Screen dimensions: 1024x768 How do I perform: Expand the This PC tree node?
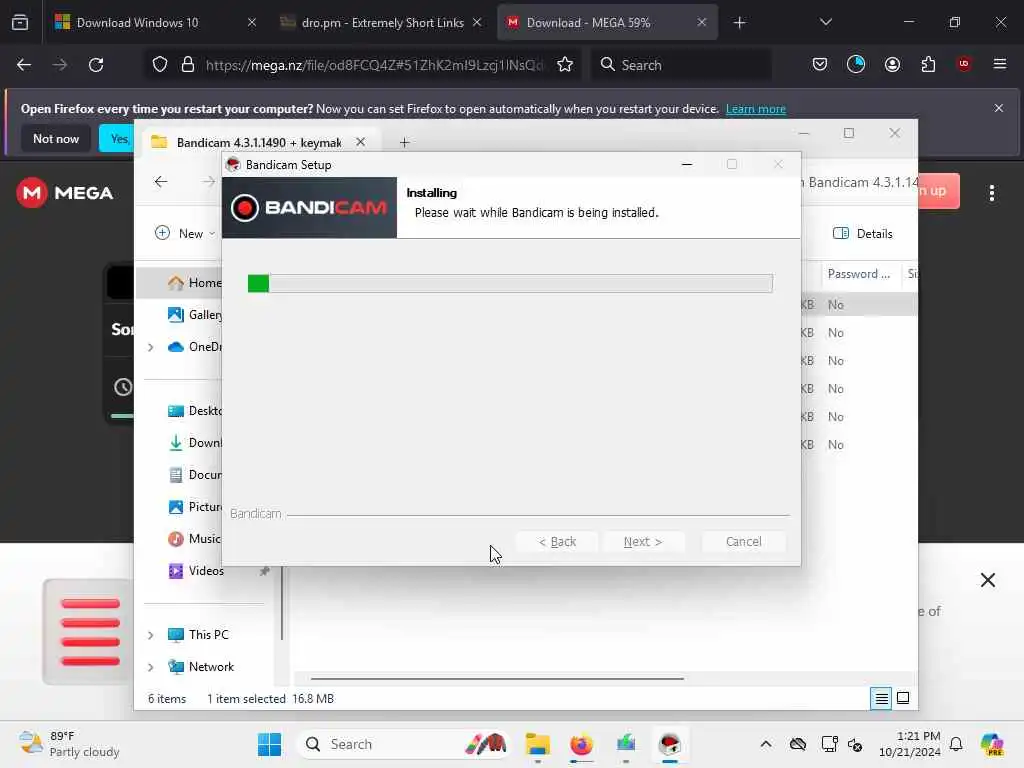pos(150,635)
